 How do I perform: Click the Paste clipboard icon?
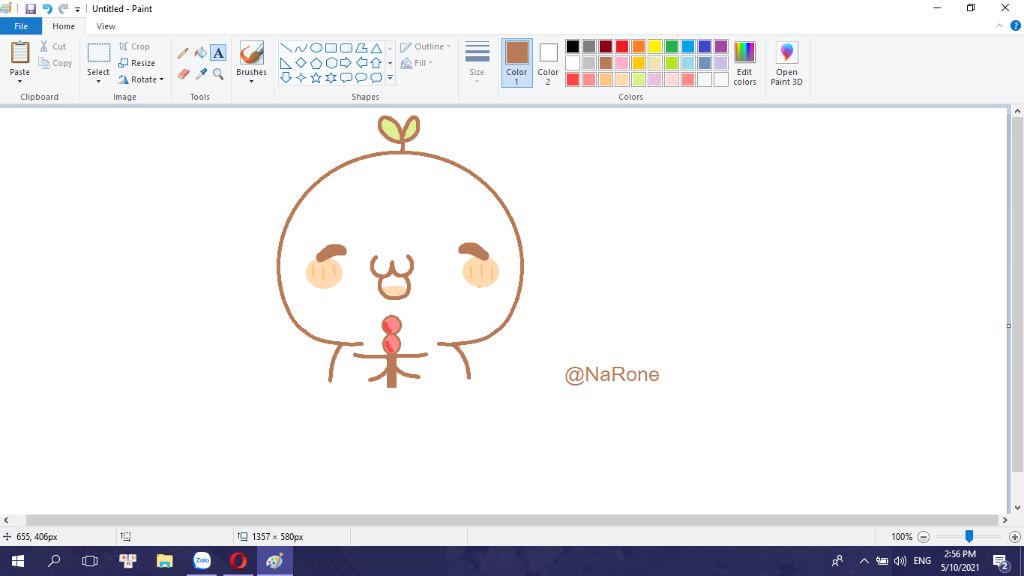click(20, 53)
